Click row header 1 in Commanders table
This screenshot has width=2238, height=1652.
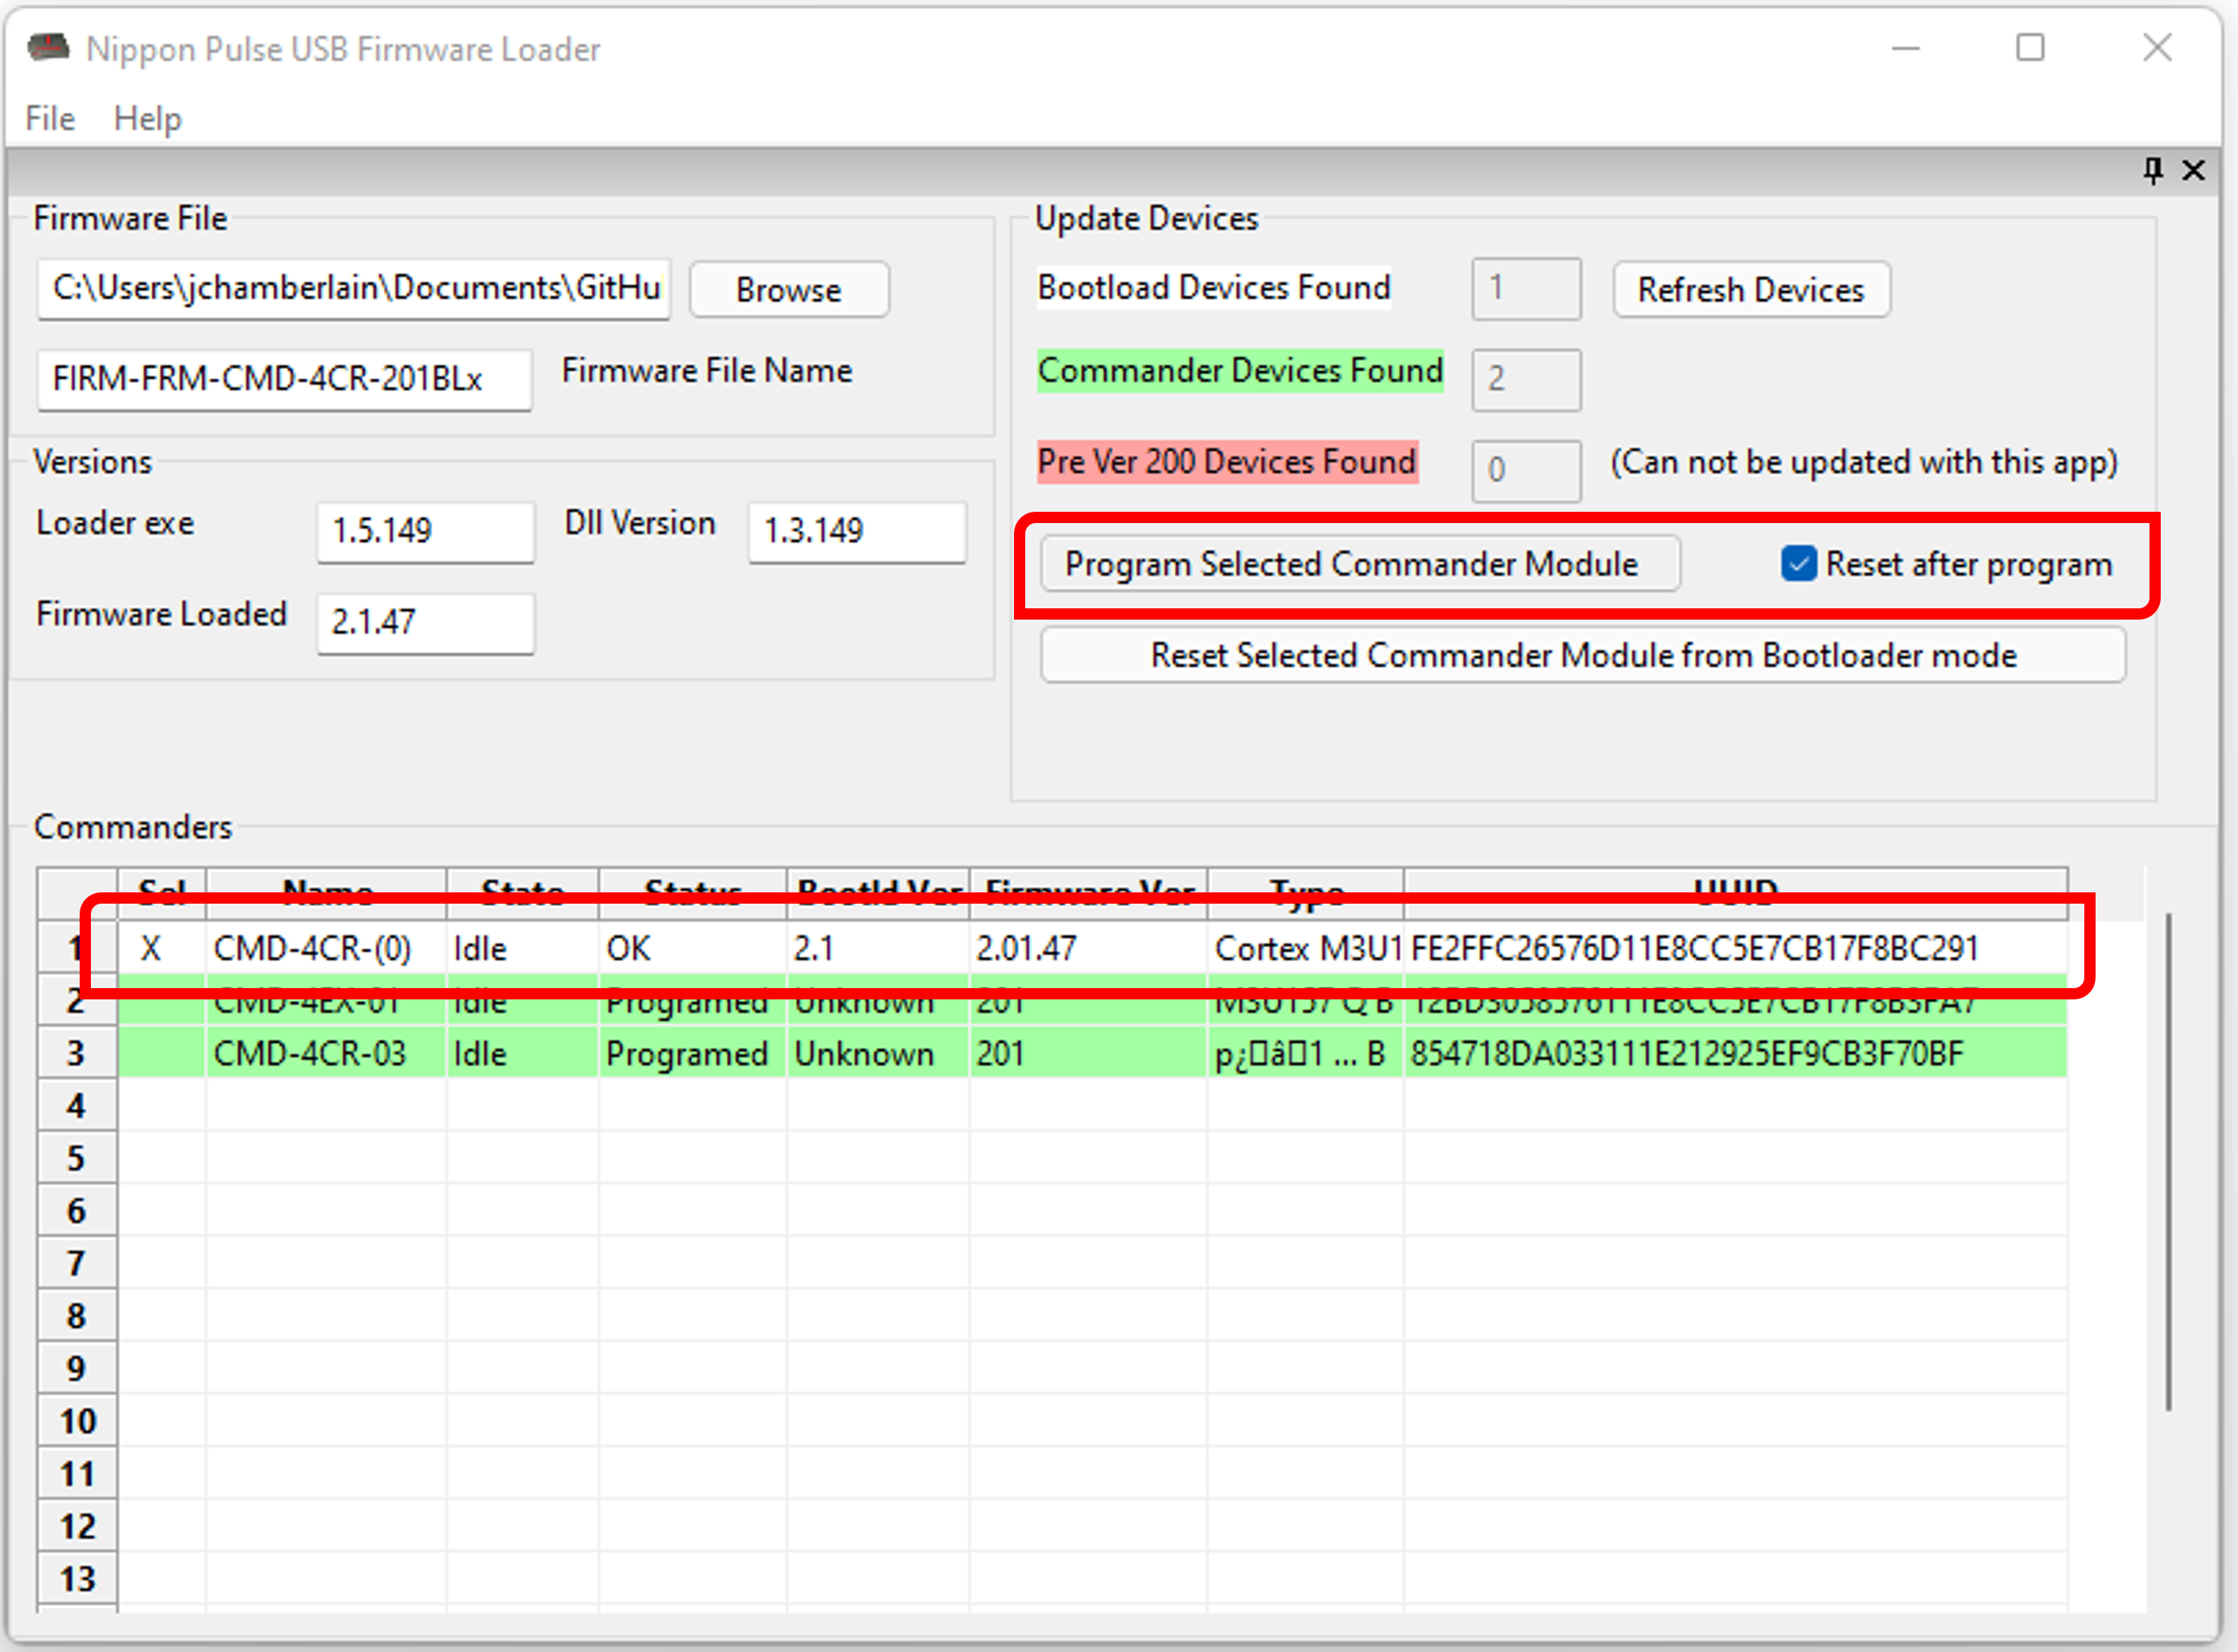pos(77,948)
